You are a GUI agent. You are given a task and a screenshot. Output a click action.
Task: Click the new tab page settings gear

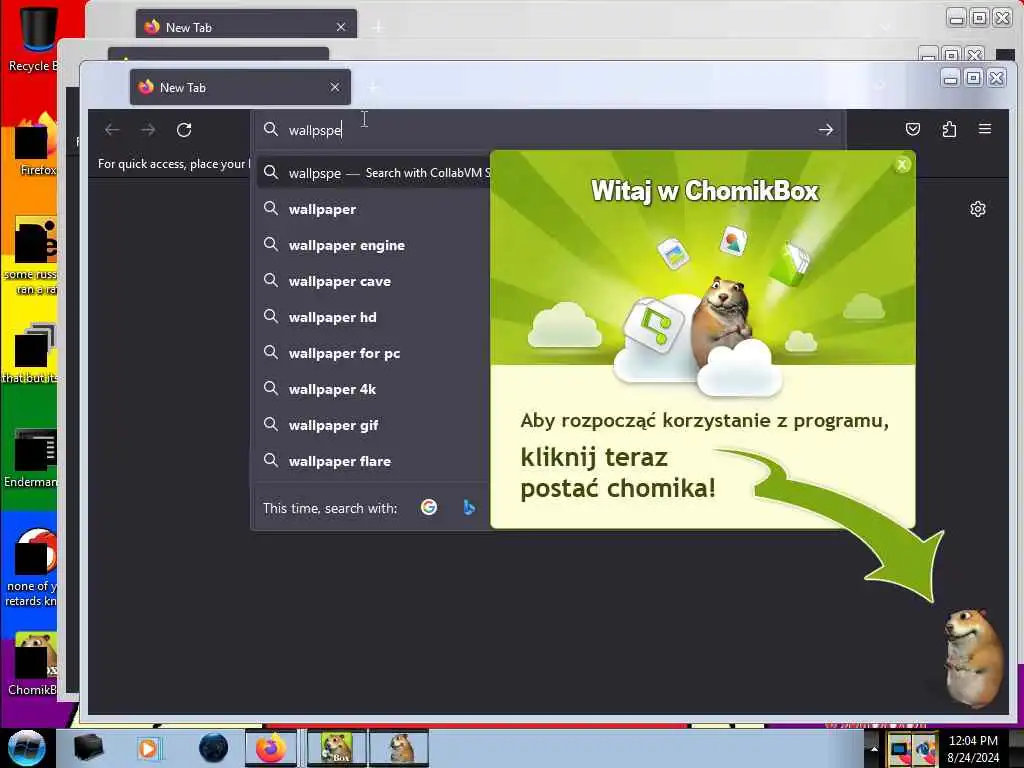(x=978, y=209)
